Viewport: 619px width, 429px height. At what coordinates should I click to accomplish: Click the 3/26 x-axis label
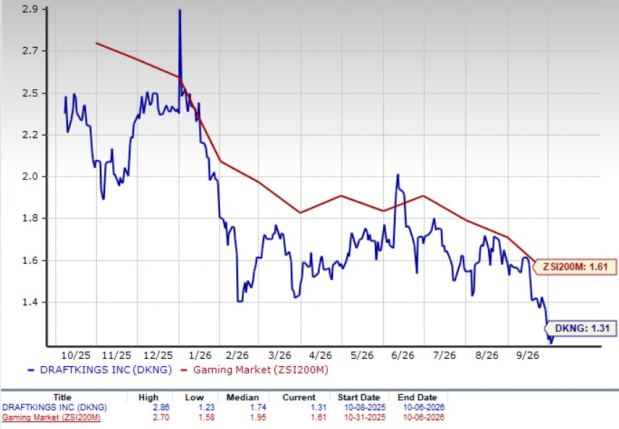280,356
